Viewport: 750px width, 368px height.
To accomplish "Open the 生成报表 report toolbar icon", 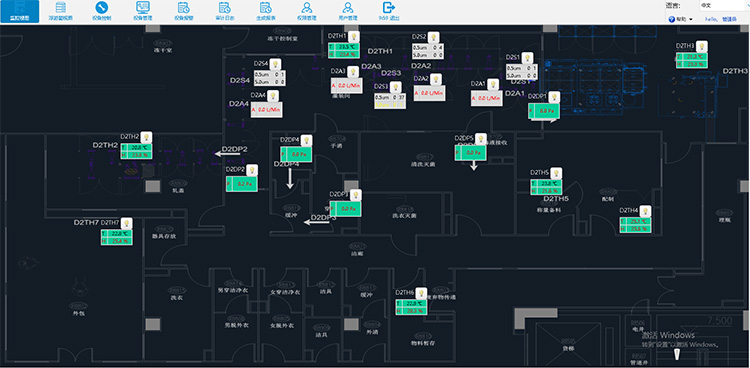I will 266,11.
